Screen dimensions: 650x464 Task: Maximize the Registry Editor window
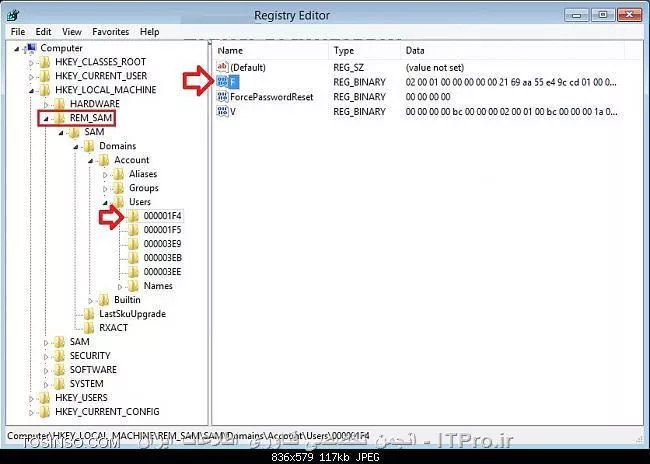[603, 15]
